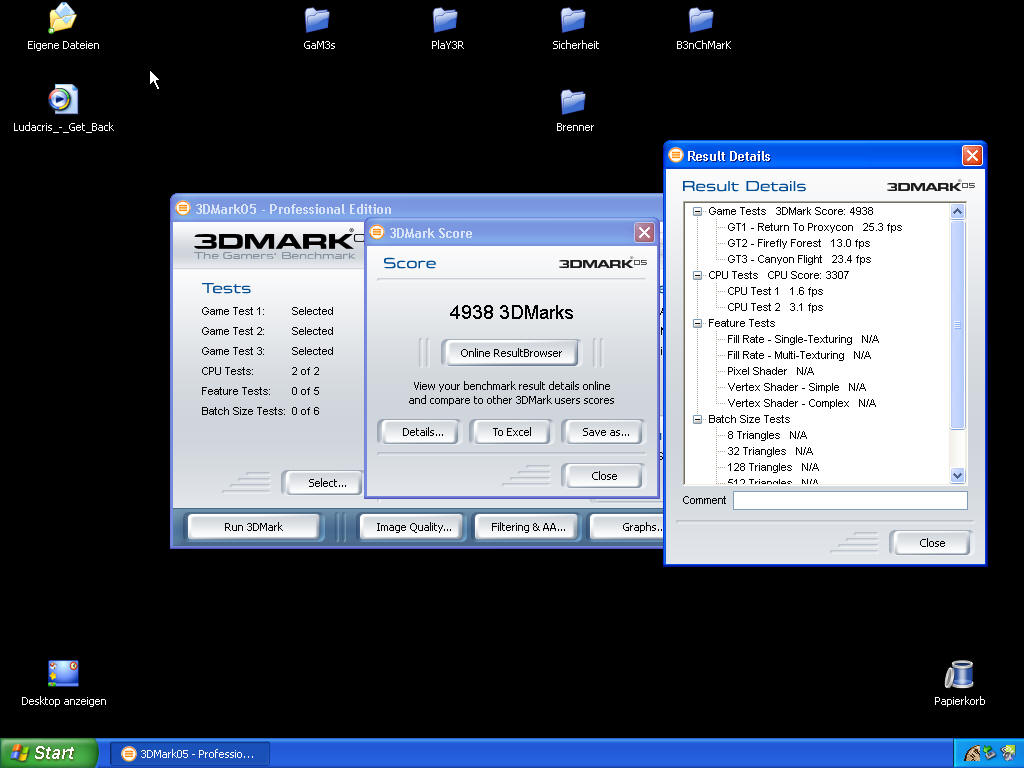Select 128 Triangles row
The width and height of the screenshot is (1024, 768).
(x=773, y=467)
